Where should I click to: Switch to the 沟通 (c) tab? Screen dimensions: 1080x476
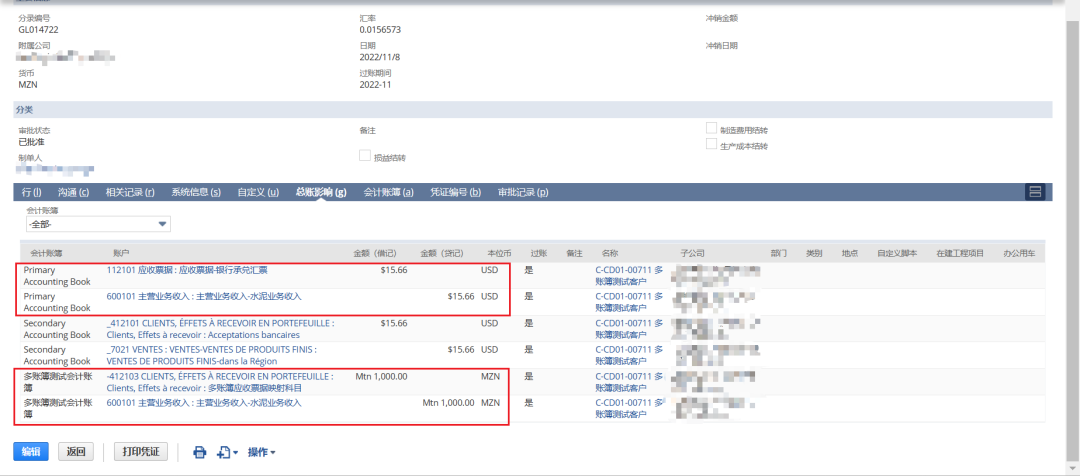pos(73,192)
